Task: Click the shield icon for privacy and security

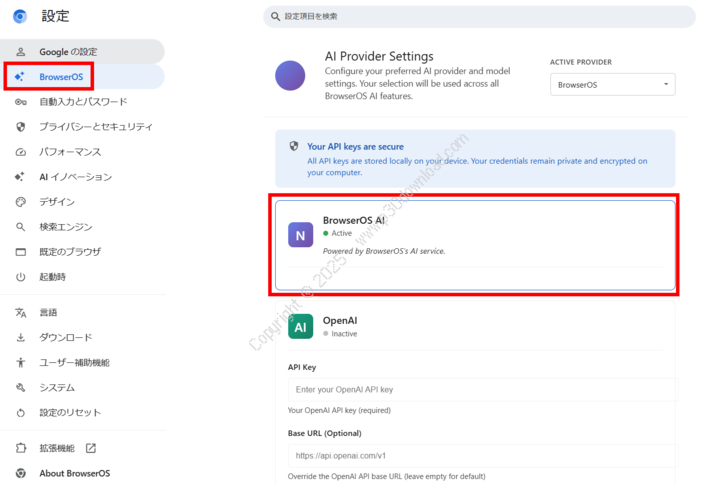Action: point(20,127)
